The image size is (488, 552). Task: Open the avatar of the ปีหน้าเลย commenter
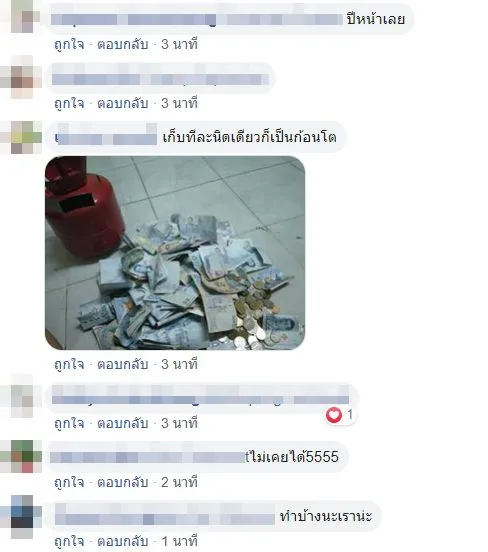tap(22, 16)
